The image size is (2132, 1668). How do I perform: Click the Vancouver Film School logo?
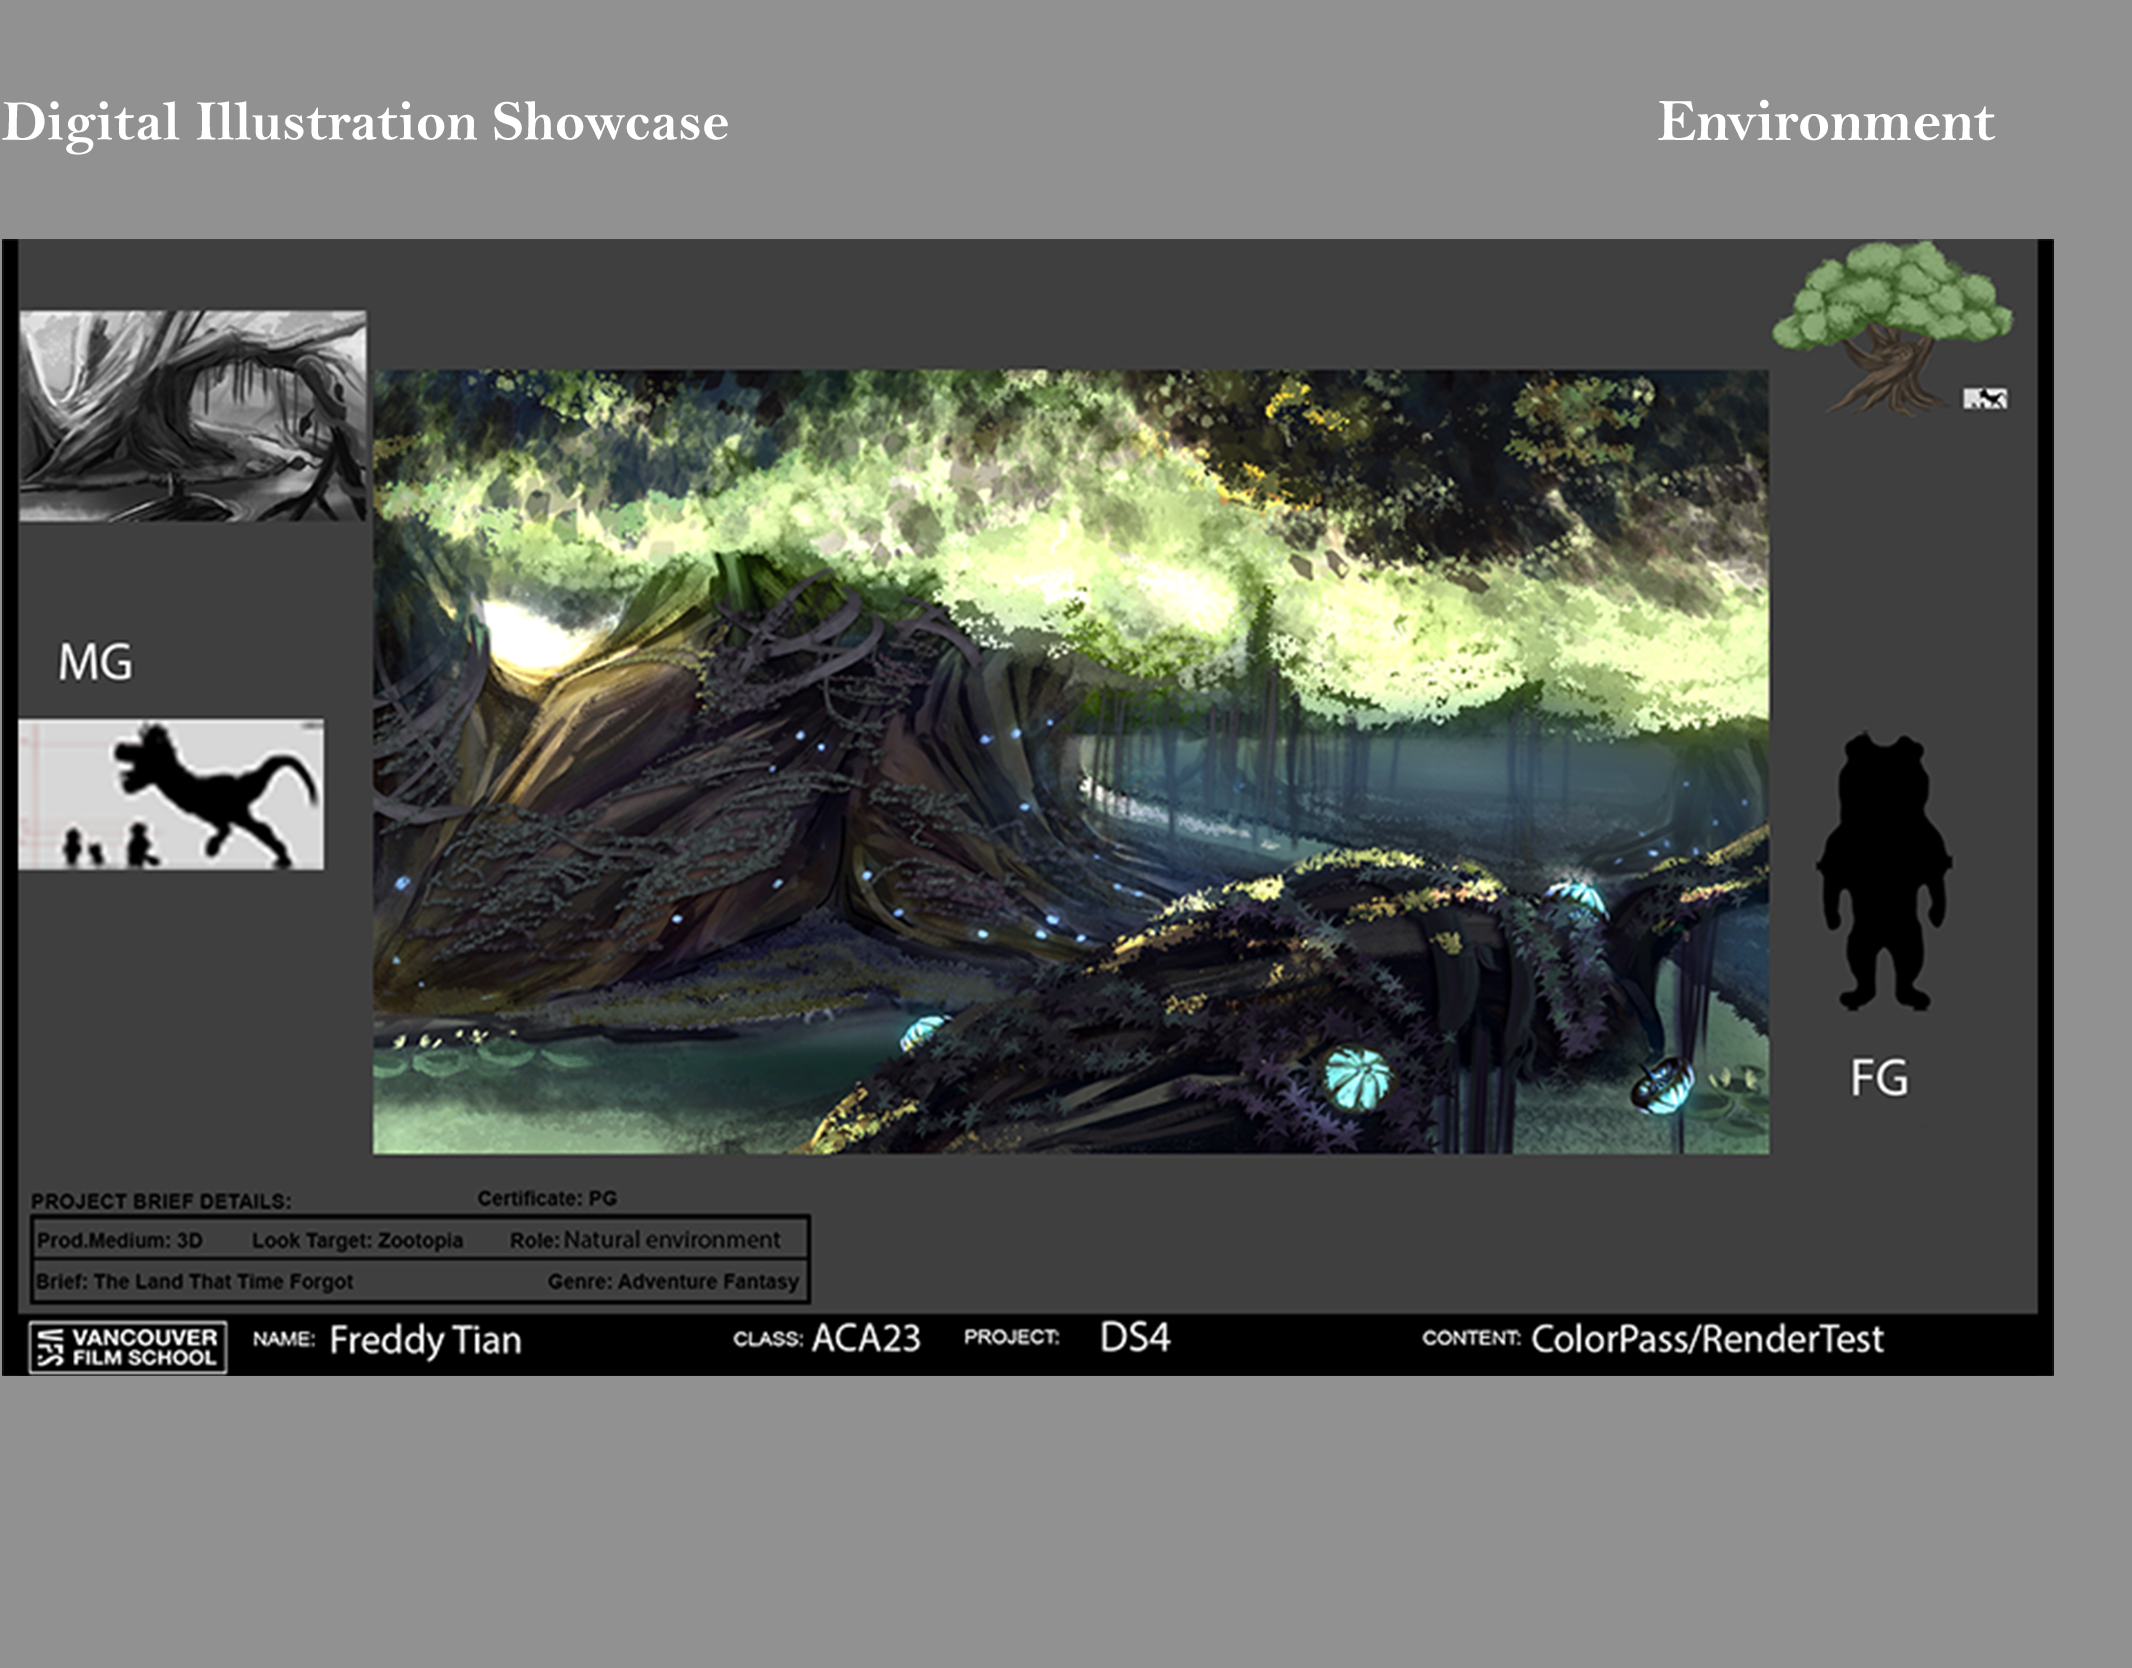pyautogui.click(x=128, y=1347)
